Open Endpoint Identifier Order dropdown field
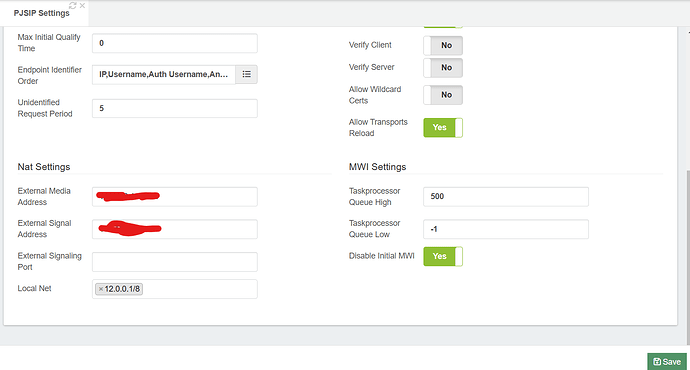690x370 pixels. [x=164, y=74]
